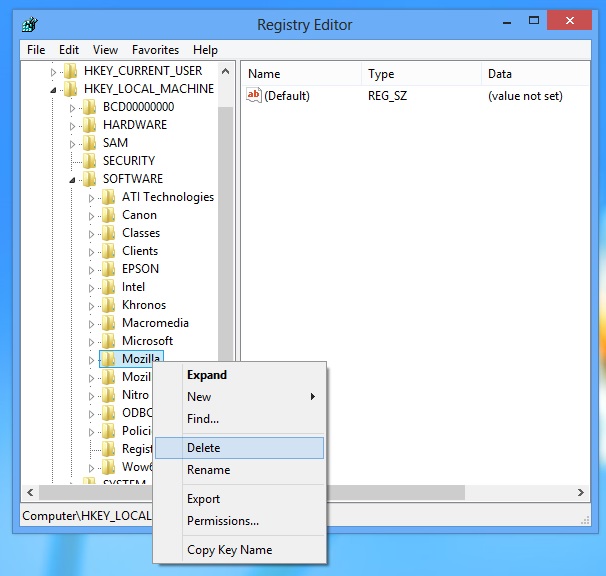Image resolution: width=606 pixels, height=576 pixels.
Task: Click the tree scroll-up arrow
Action: click(x=226, y=71)
